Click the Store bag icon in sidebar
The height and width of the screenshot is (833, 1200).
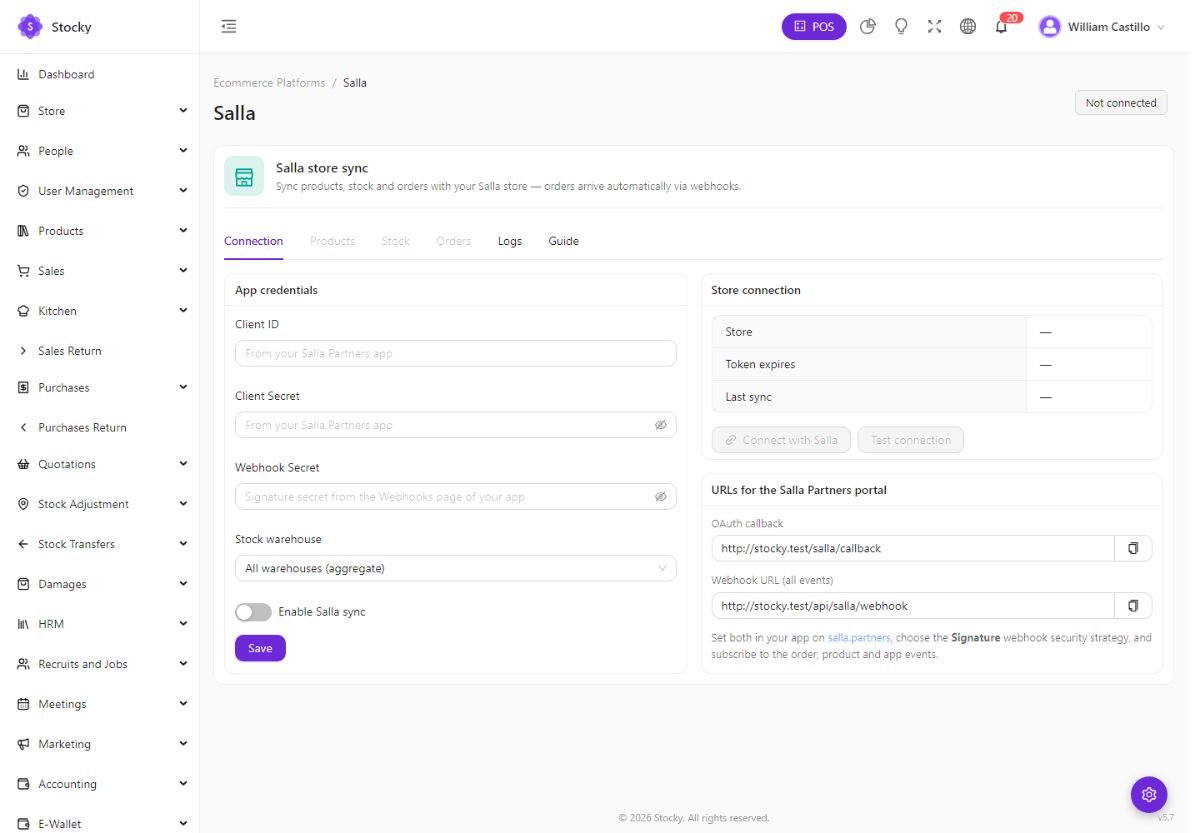(23, 111)
